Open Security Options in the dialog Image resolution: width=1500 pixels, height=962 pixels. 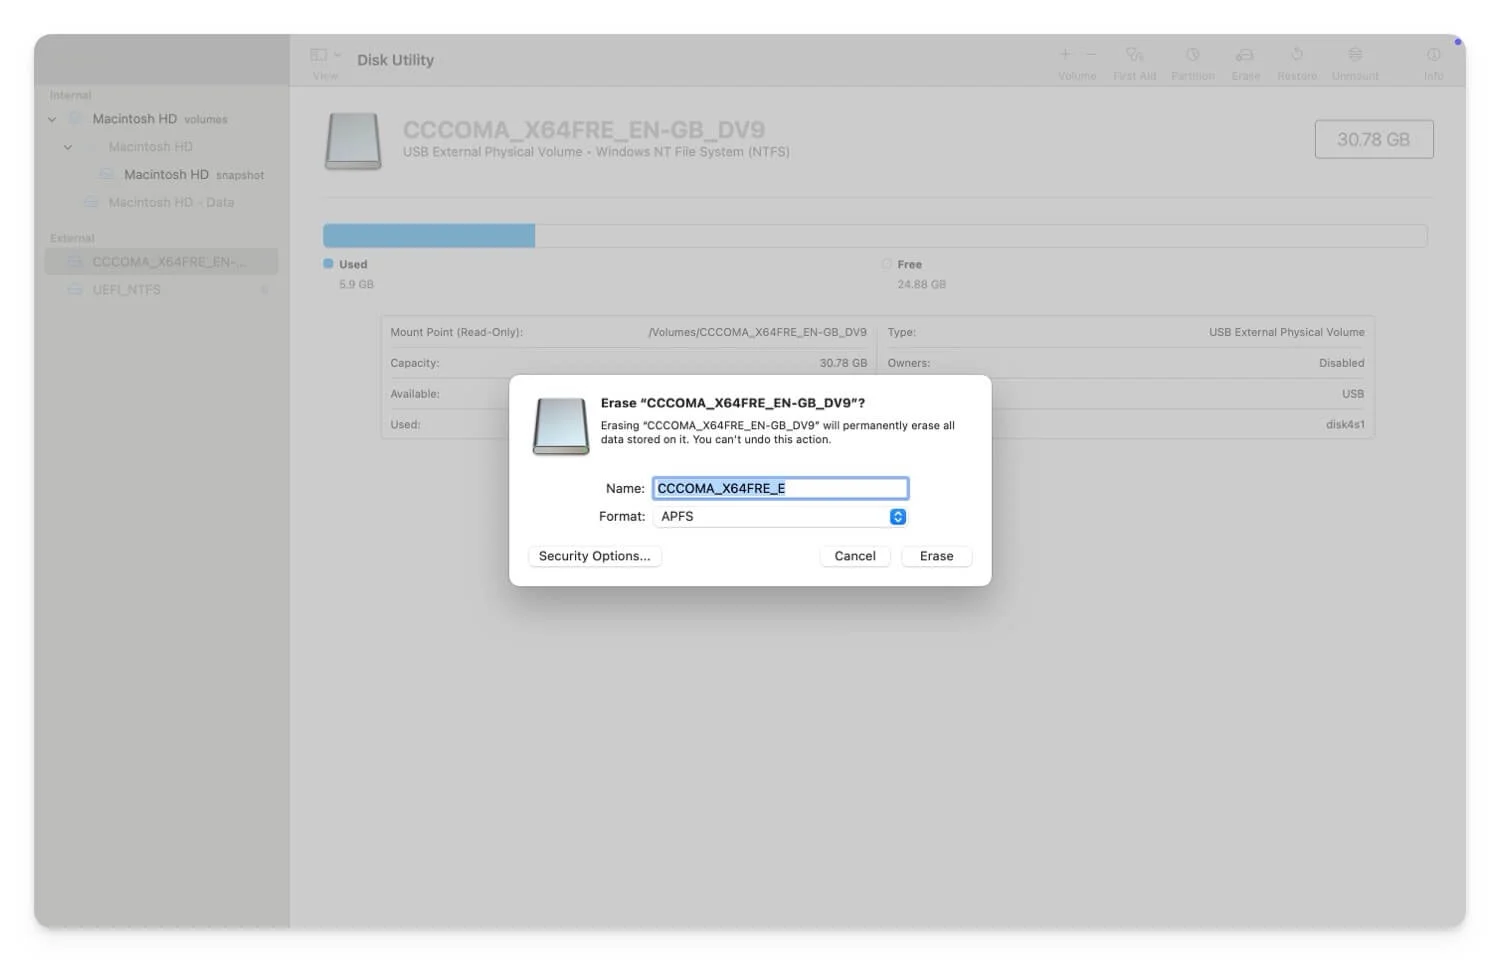594,556
